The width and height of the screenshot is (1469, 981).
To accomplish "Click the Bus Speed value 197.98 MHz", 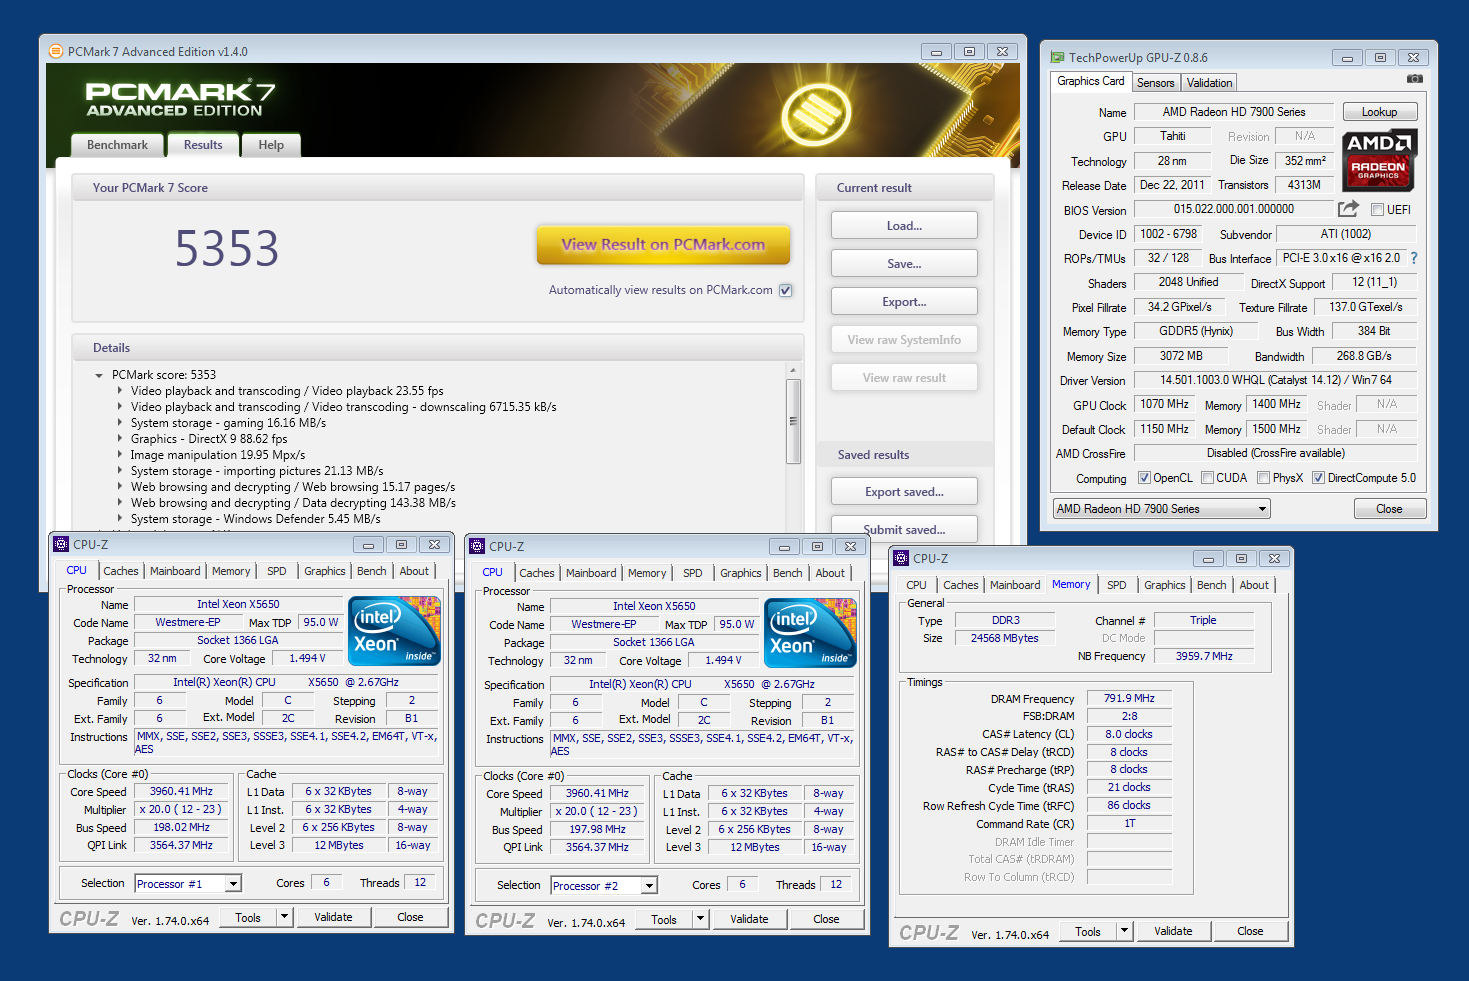I will coord(597,829).
